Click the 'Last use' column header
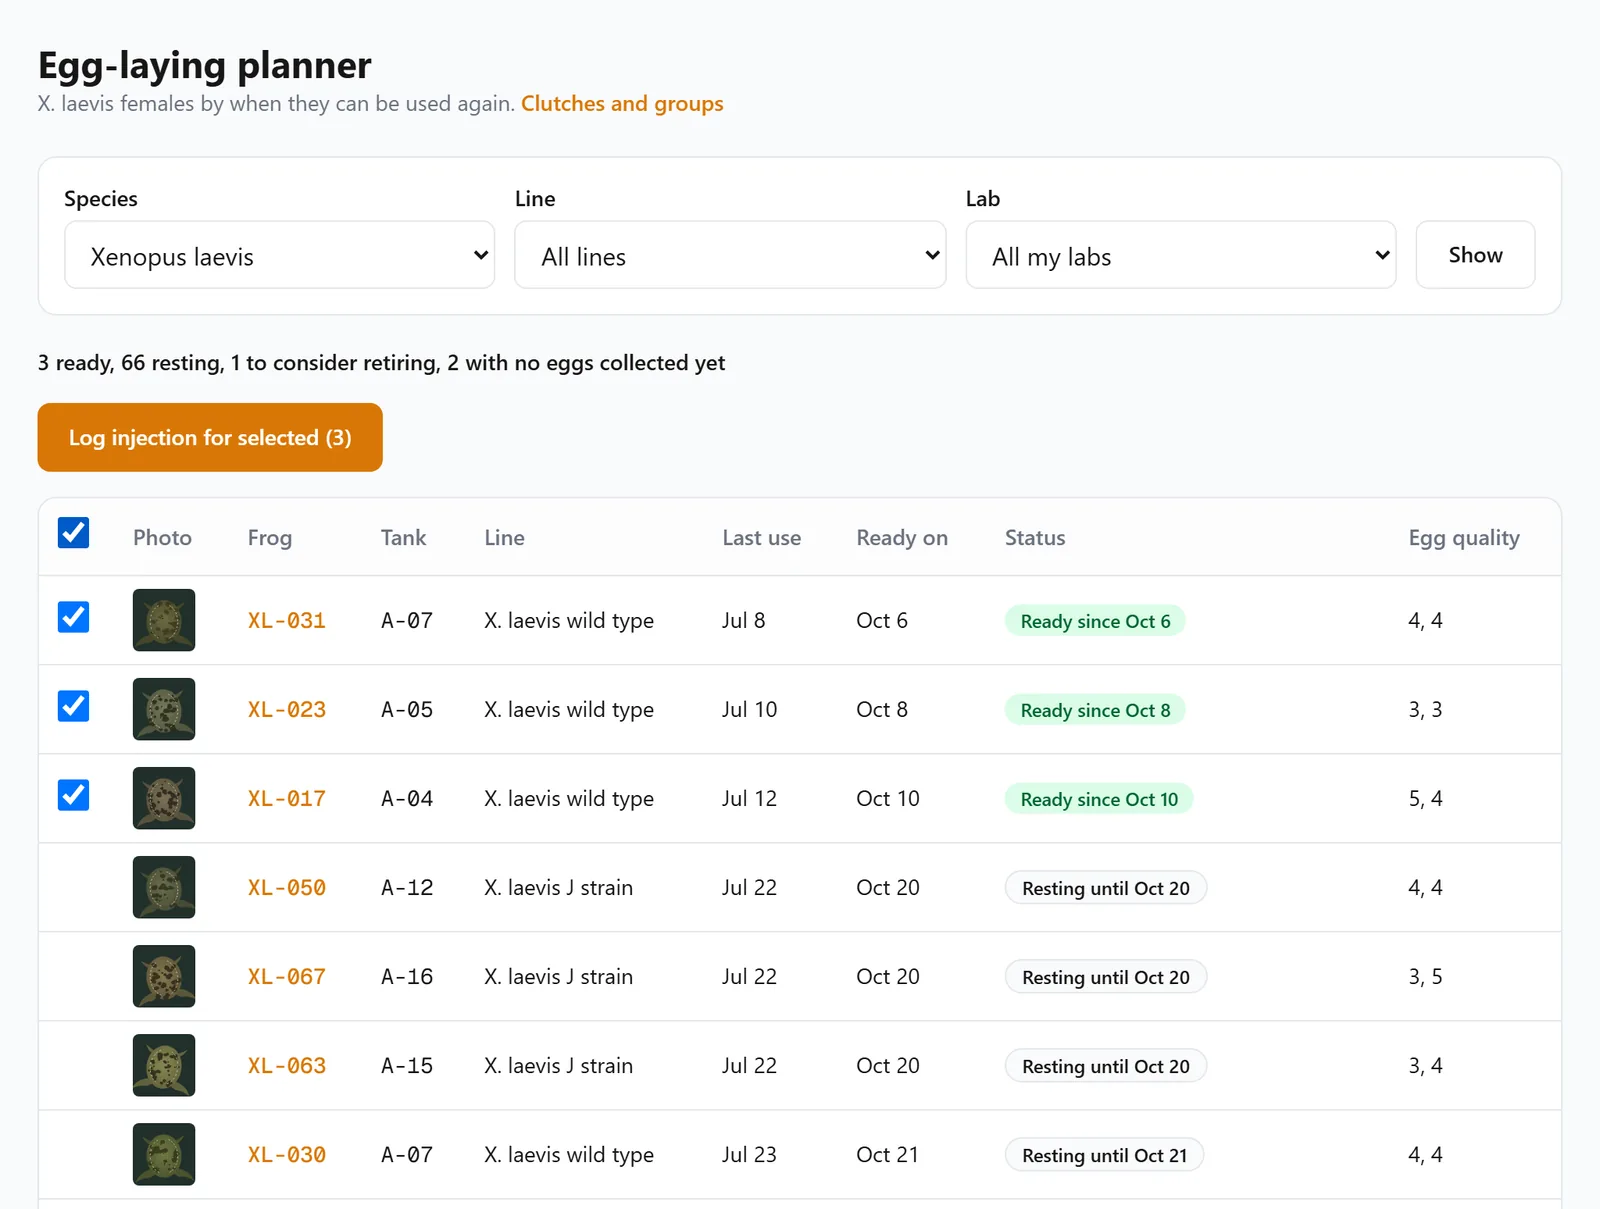This screenshot has height=1209, width=1600. point(762,538)
